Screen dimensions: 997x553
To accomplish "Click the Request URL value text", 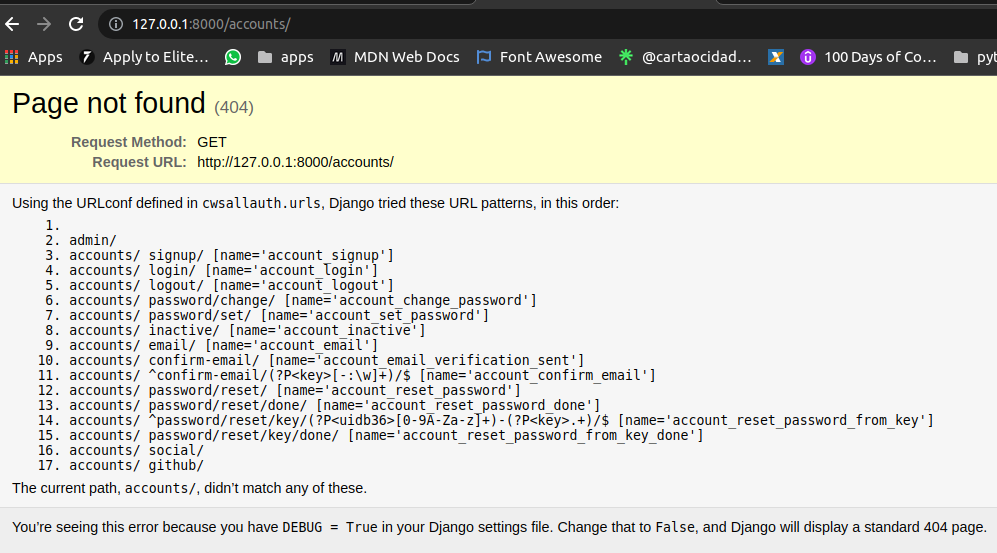I will point(295,162).
